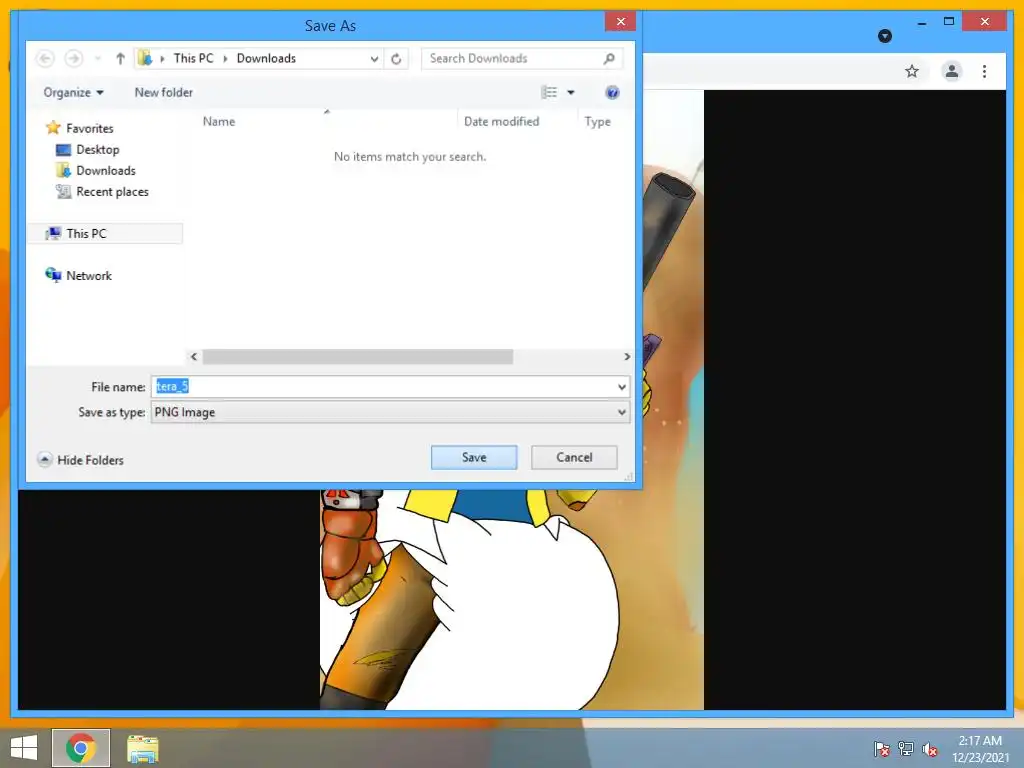This screenshot has width=1024, height=768.
Task: Close the Save As dialog
Action: (x=620, y=22)
